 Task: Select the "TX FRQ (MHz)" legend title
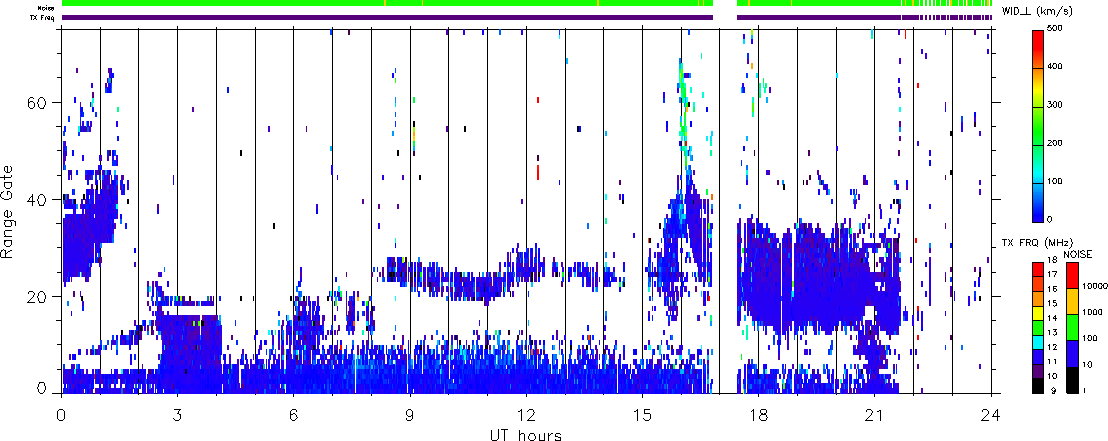click(x=1036, y=242)
